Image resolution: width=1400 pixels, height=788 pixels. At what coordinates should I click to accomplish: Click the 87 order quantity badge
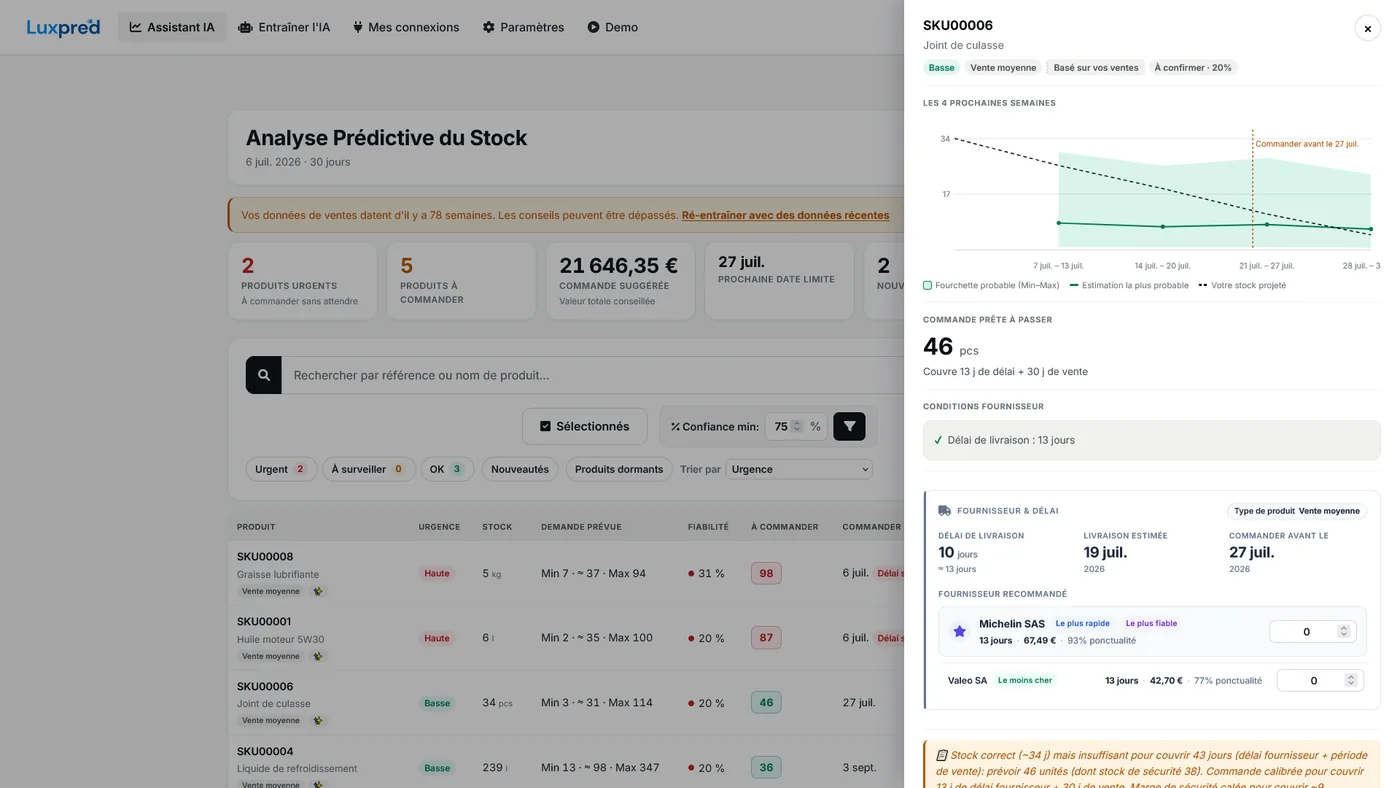pyautogui.click(x=766, y=638)
